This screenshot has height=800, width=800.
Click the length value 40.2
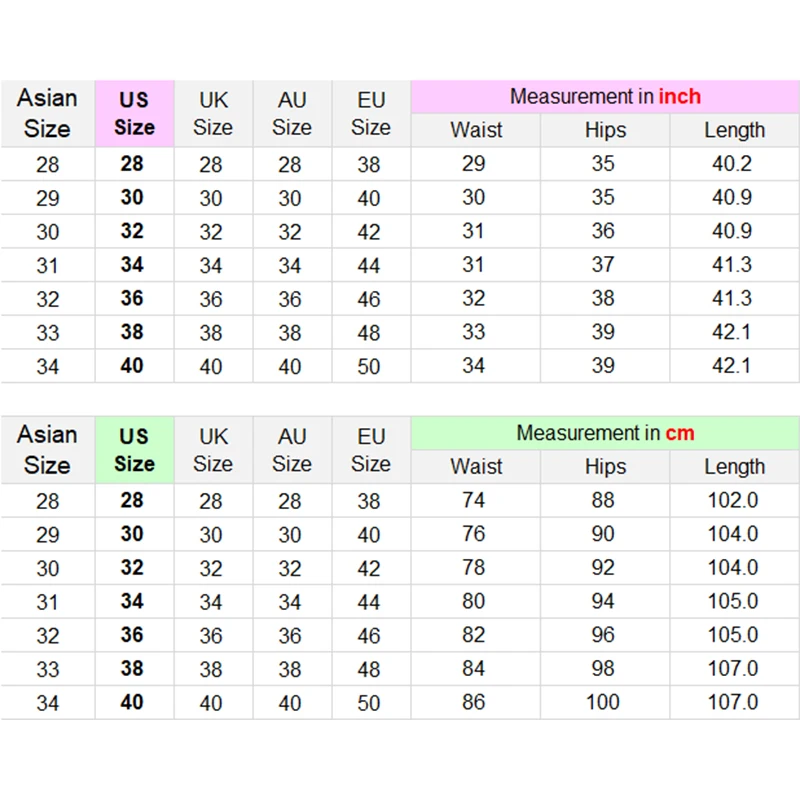(x=732, y=164)
